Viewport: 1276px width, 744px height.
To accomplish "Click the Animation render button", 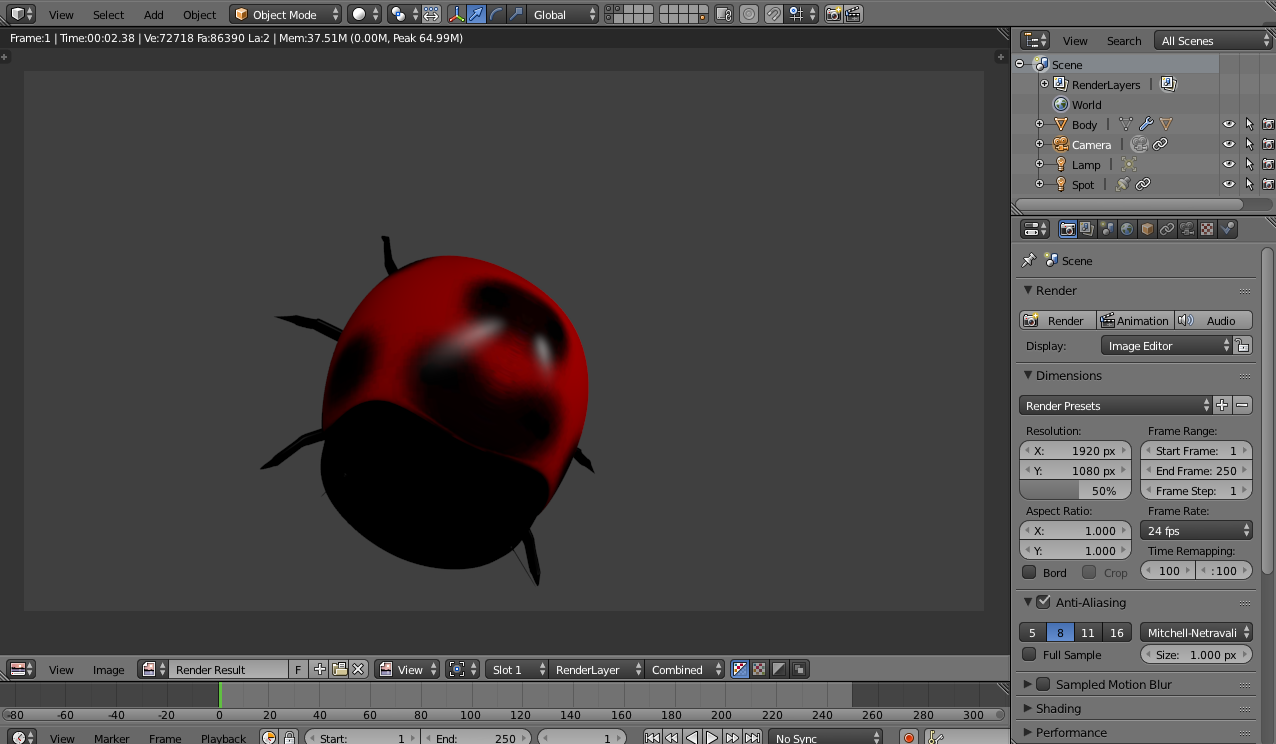I will [x=1134, y=320].
